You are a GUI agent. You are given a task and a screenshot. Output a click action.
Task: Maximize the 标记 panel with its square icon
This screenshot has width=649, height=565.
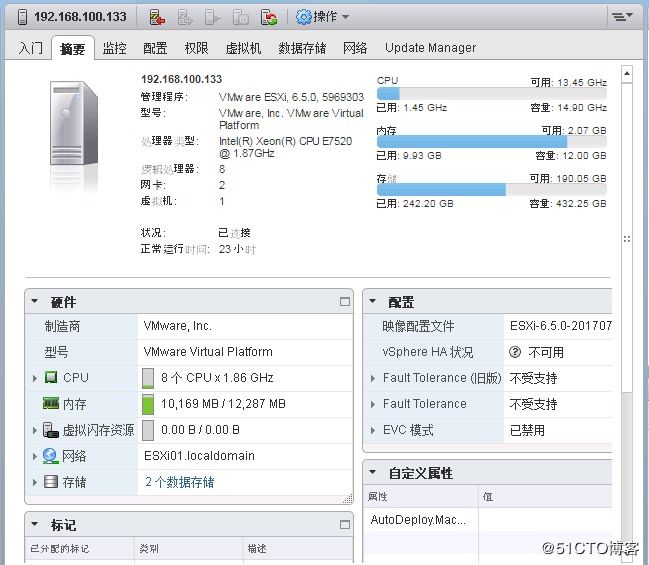click(x=345, y=525)
